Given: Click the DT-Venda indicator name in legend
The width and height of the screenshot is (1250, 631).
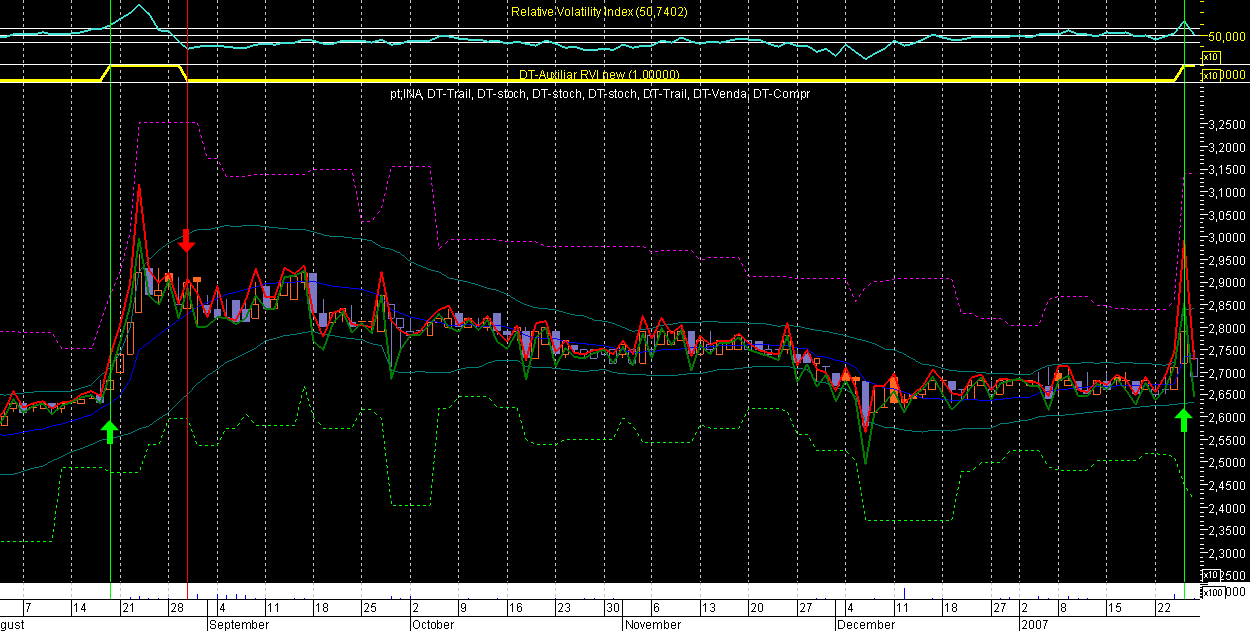Looking at the screenshot, I should [720, 94].
